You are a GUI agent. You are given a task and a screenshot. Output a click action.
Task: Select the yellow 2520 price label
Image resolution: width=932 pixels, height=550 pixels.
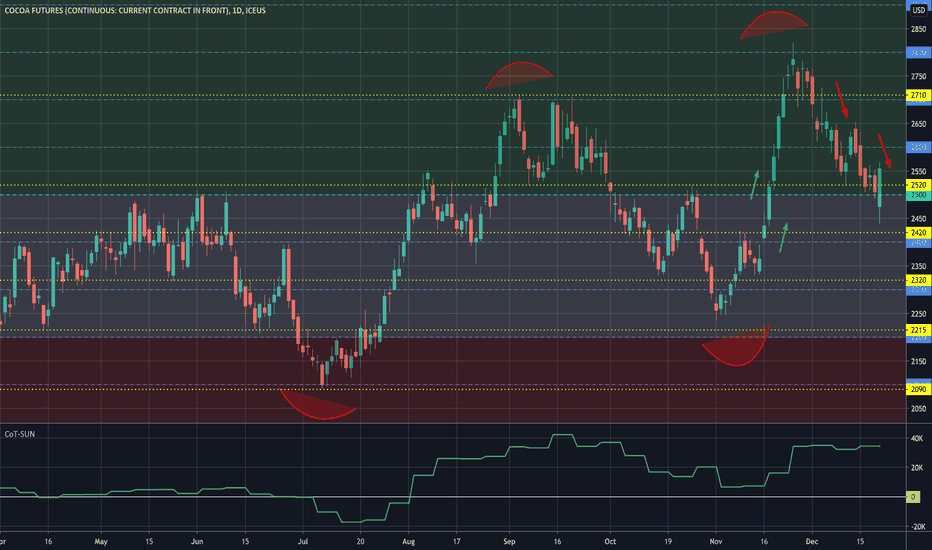tap(918, 186)
